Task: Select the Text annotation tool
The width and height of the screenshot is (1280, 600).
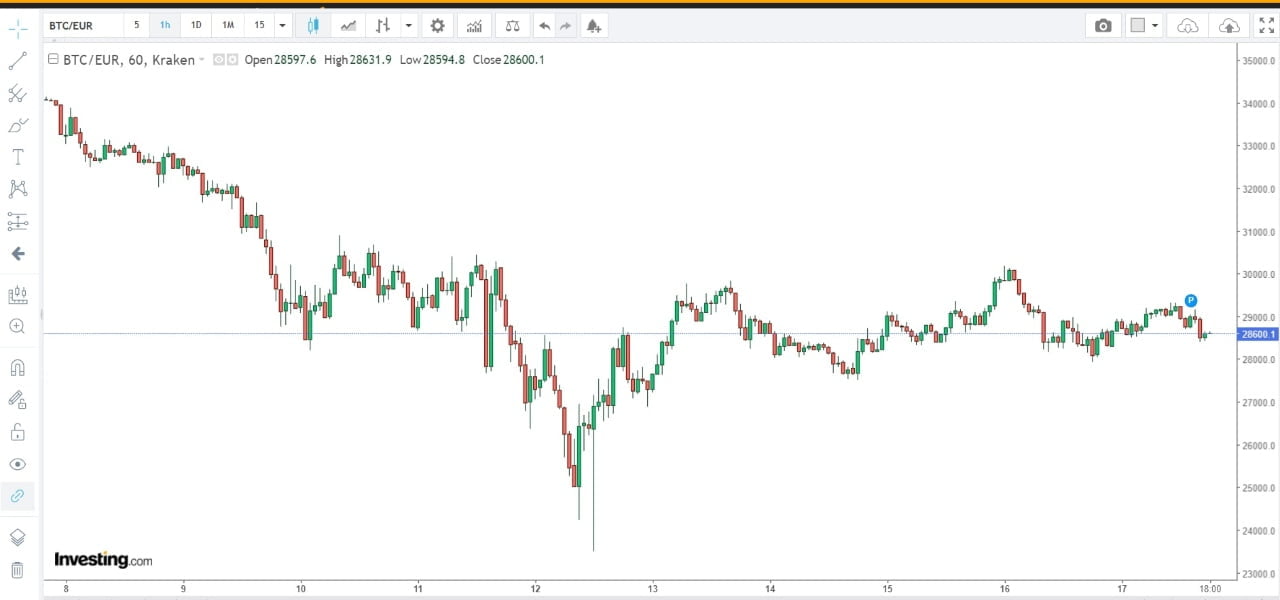Action: click(x=17, y=157)
